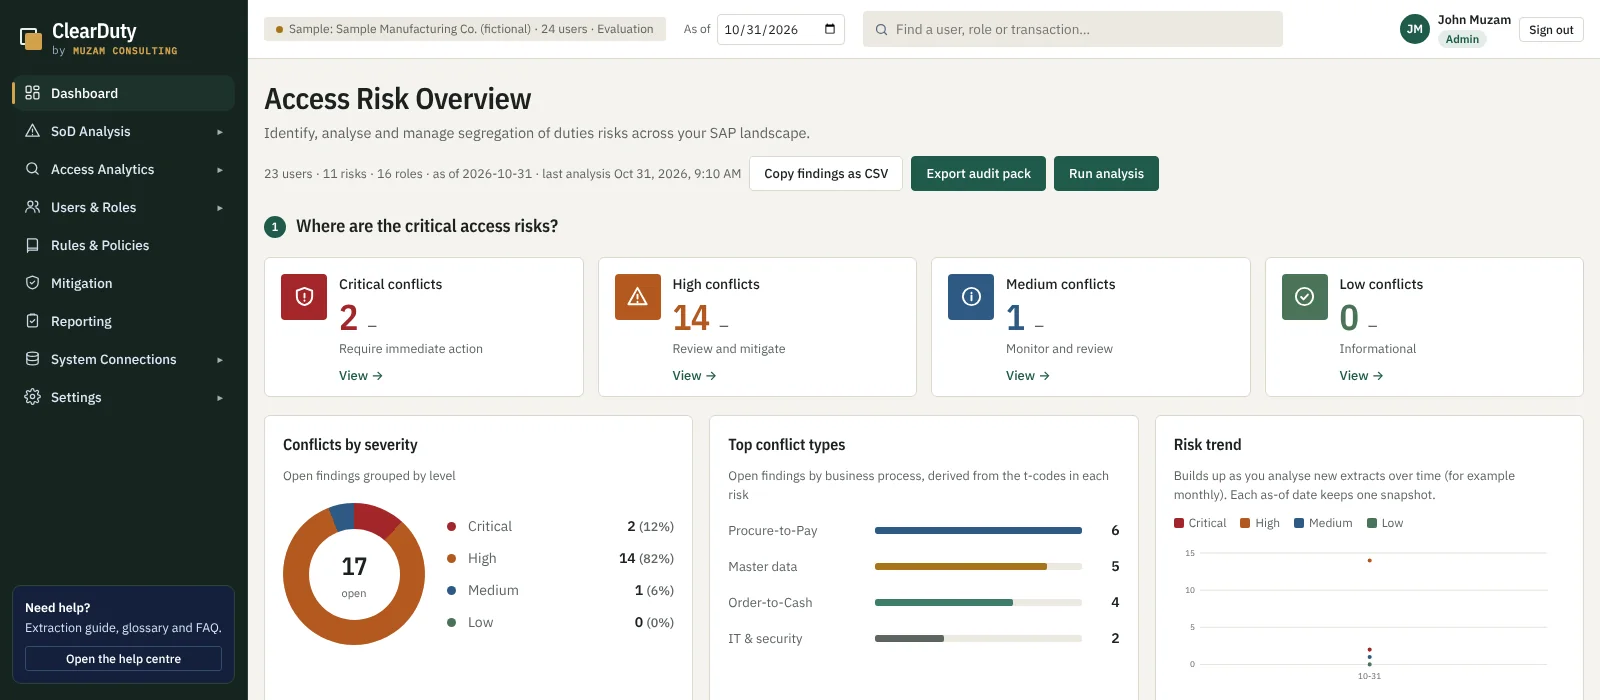
Task: Open Dashboard via its grid icon
Action: [x=32, y=93]
